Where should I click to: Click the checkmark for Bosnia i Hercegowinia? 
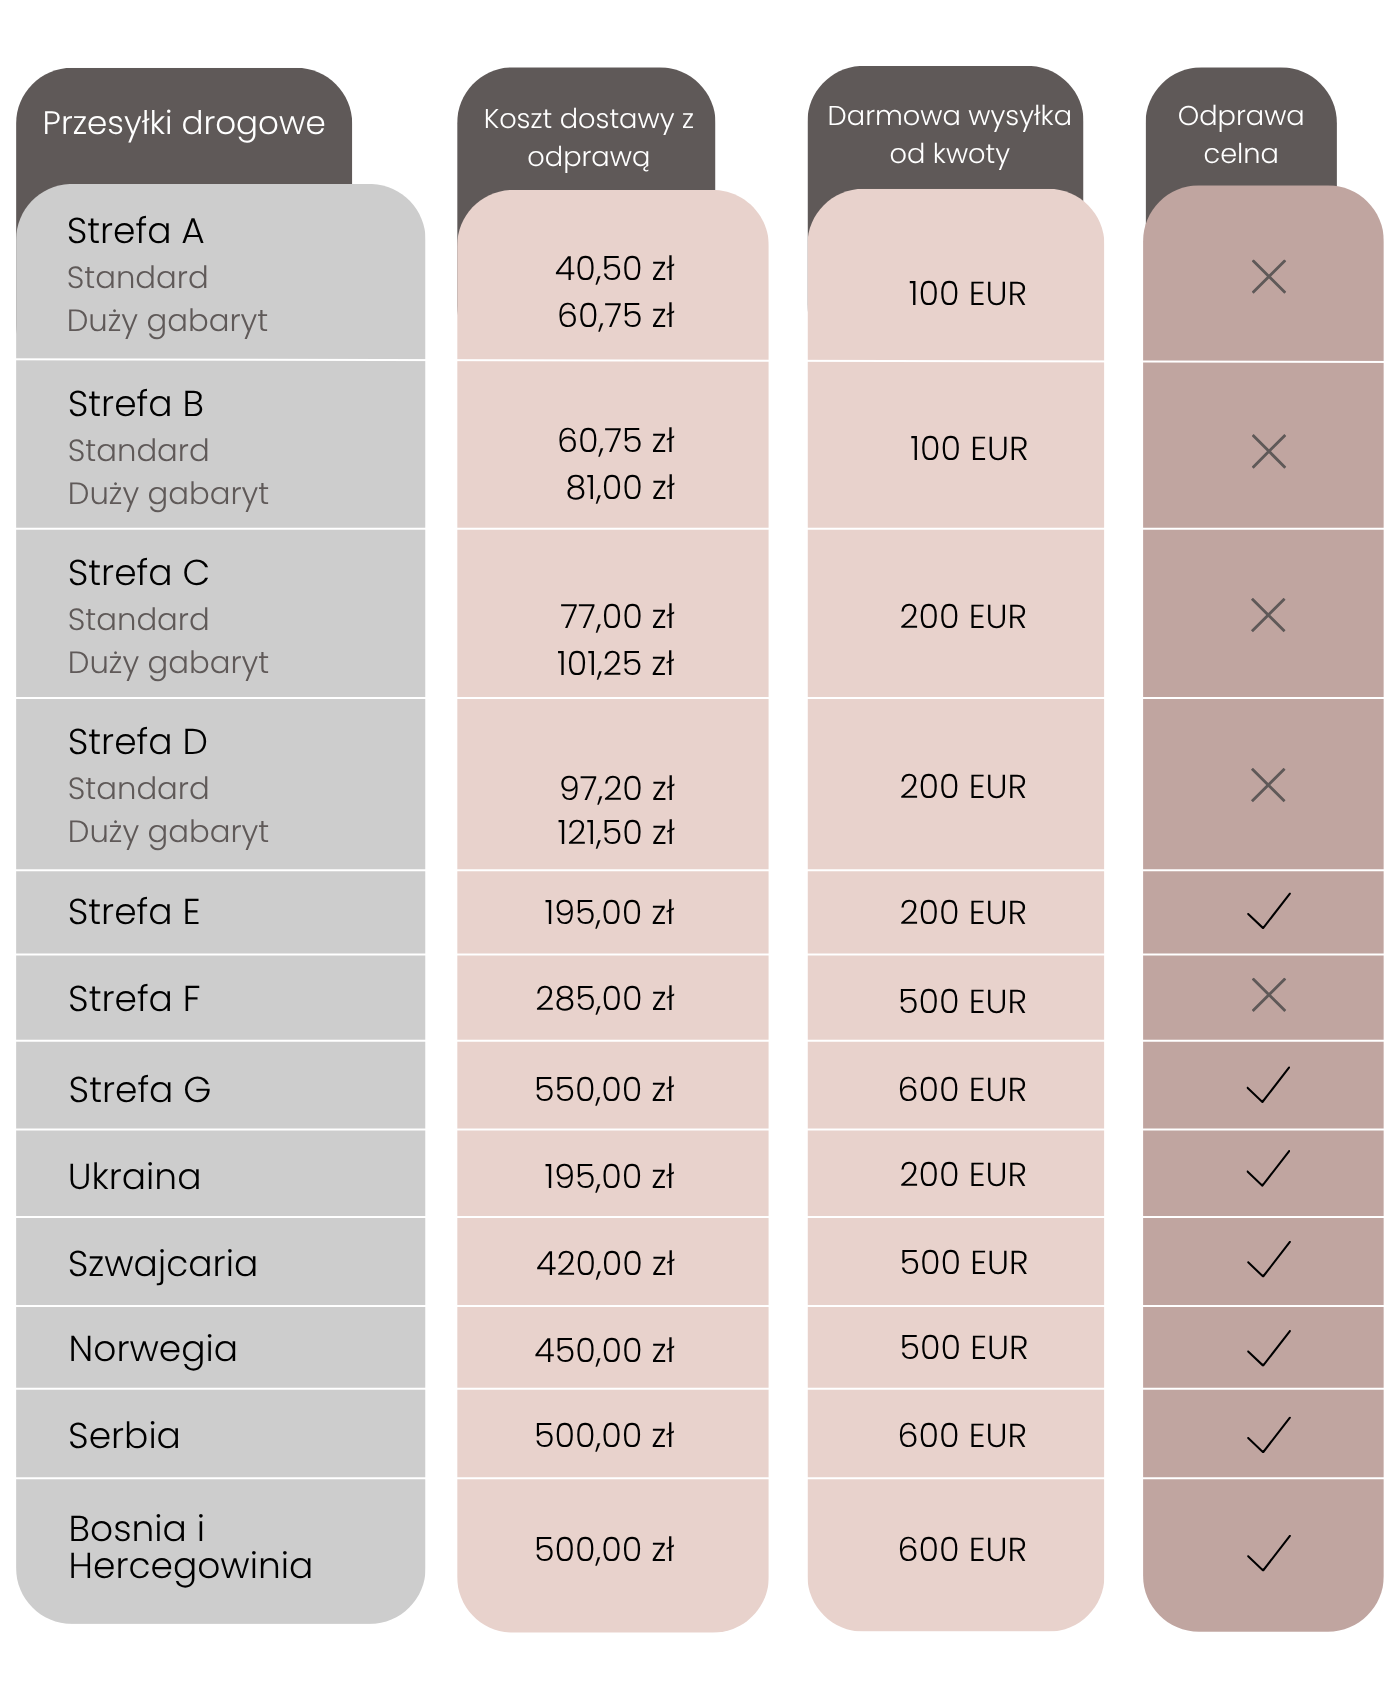[1268, 1553]
